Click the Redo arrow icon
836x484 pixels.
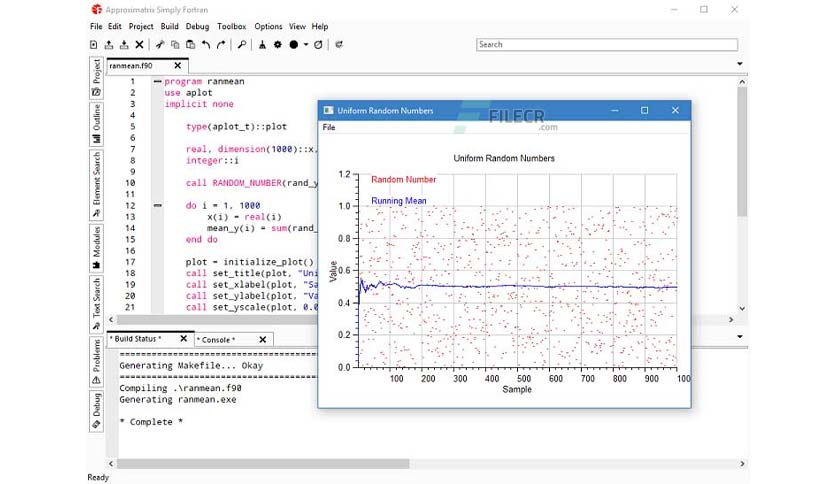pyautogui.click(x=221, y=45)
